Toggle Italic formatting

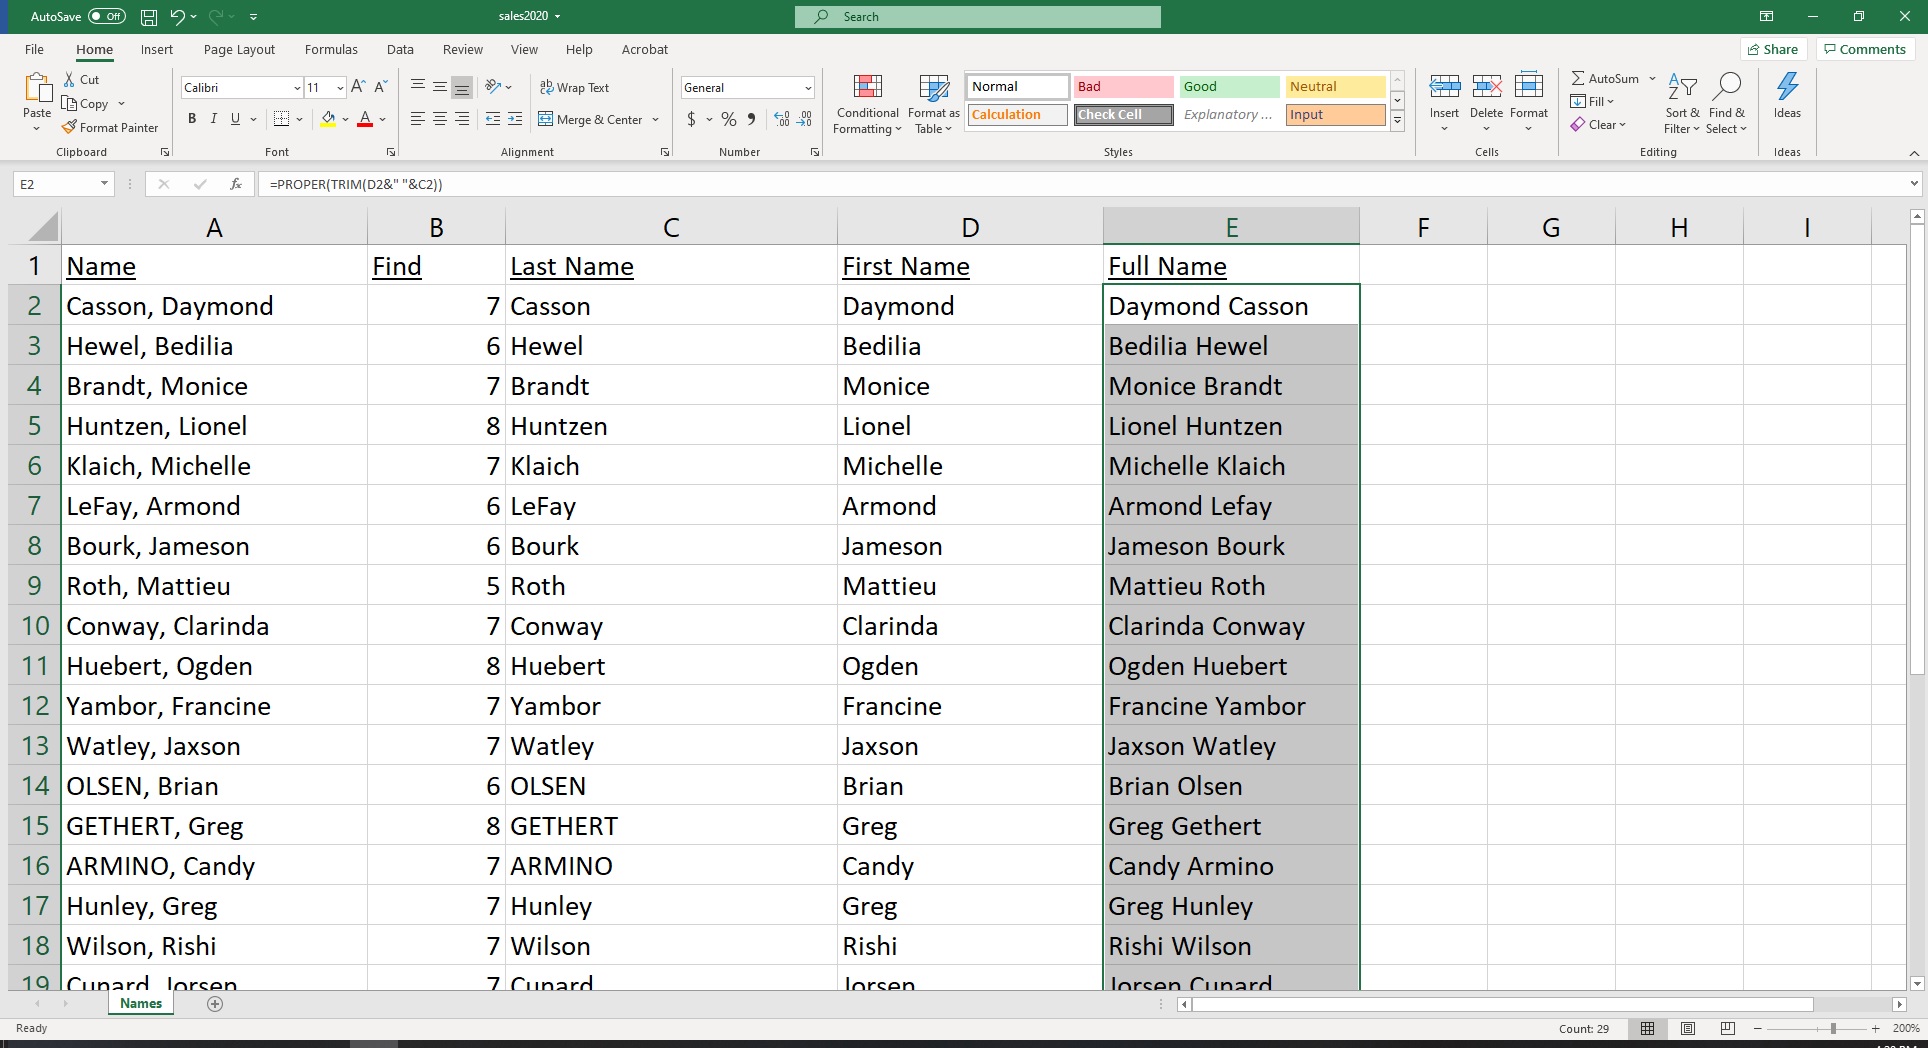click(x=213, y=119)
